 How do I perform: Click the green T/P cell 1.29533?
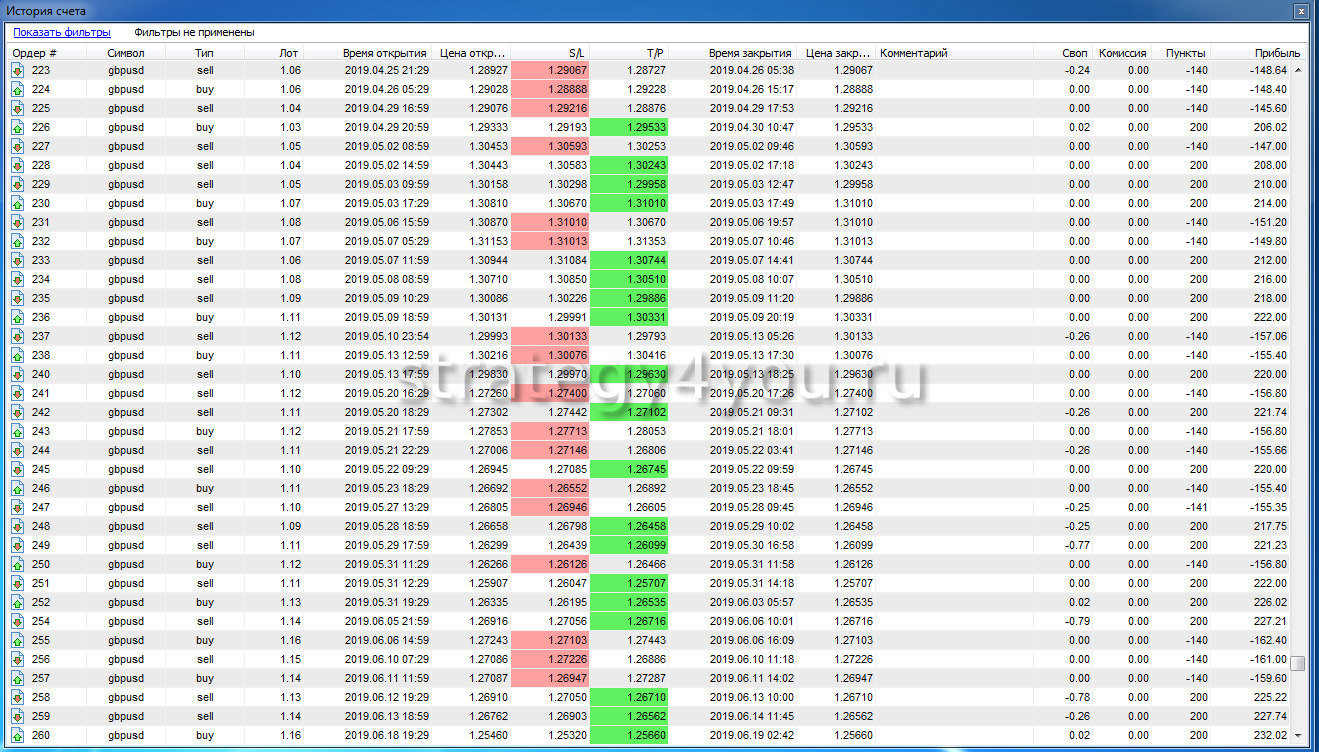pos(628,127)
